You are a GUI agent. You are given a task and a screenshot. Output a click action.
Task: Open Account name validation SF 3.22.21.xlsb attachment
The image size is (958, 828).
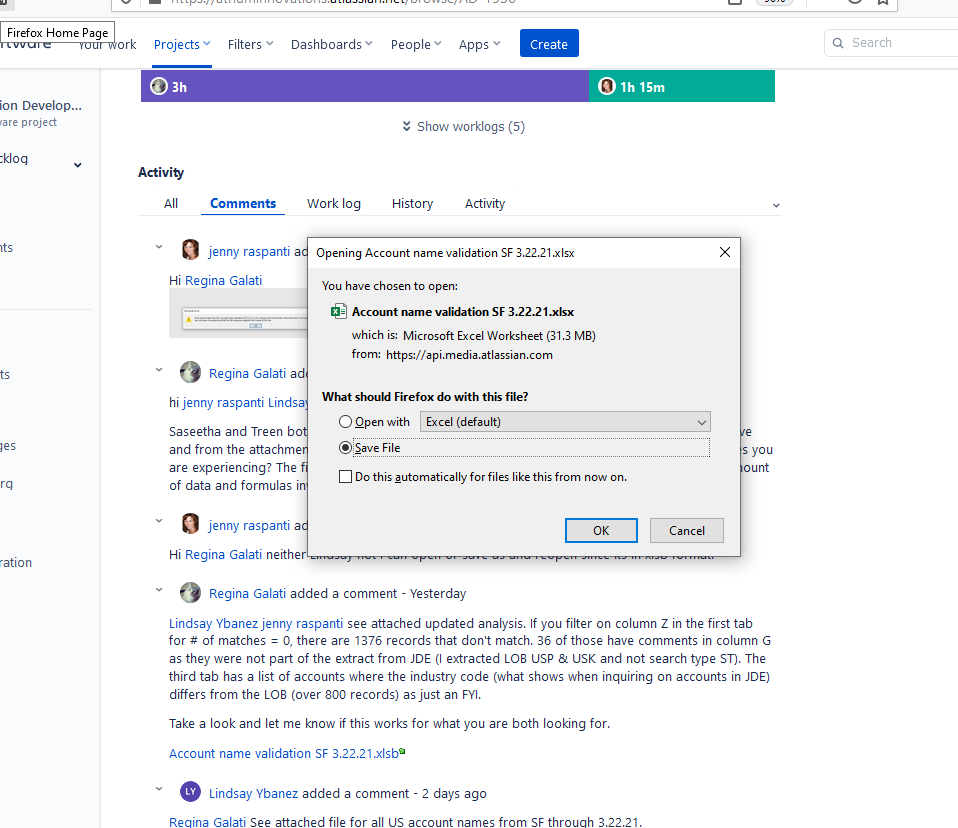point(284,753)
